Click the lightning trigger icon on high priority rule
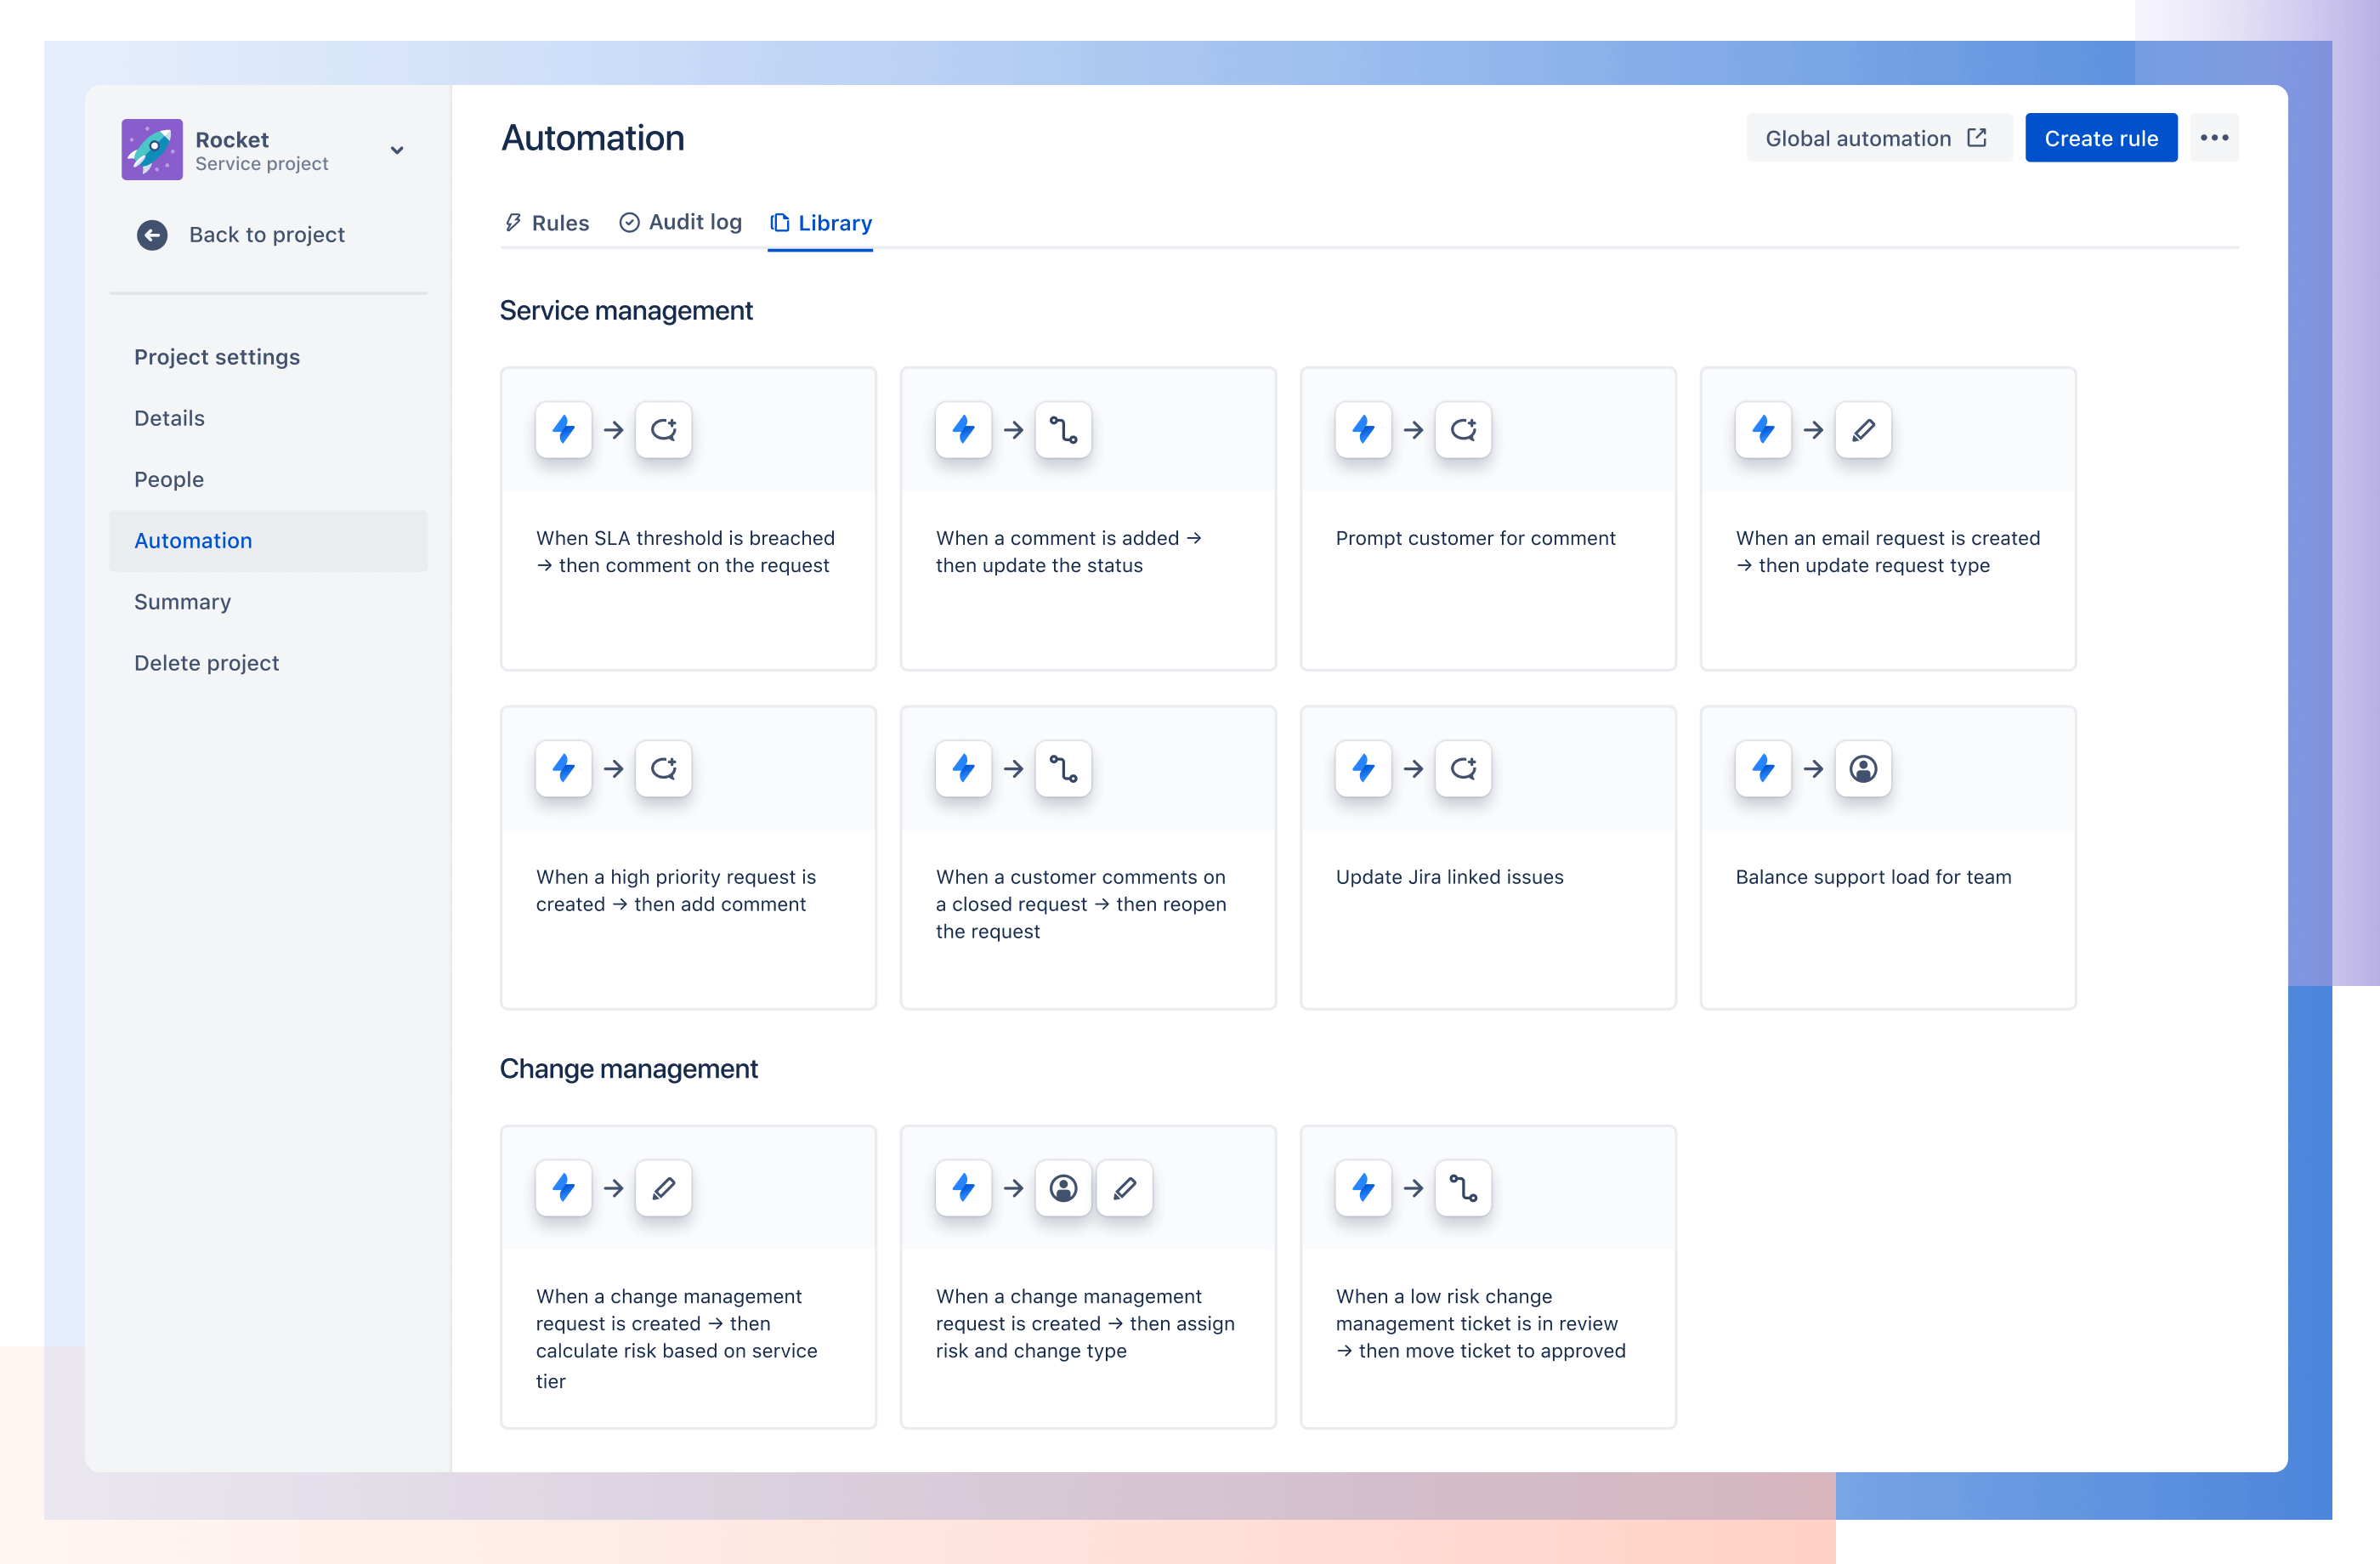This screenshot has width=2380, height=1564. pos(564,770)
